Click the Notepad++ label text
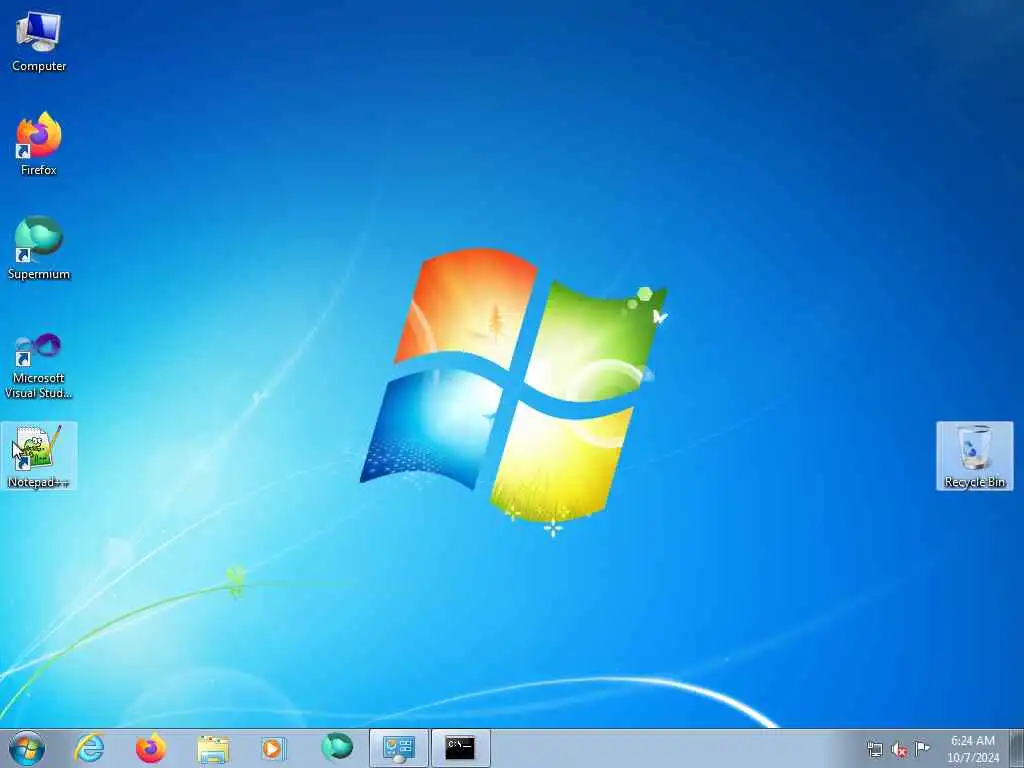This screenshot has height=768, width=1024. coord(39,483)
